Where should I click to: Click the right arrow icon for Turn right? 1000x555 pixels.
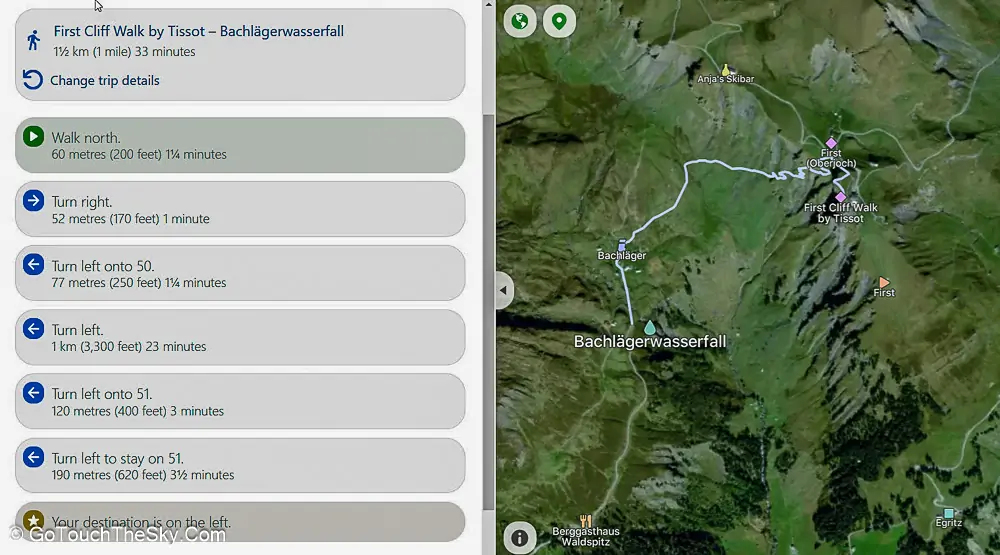coord(33,200)
